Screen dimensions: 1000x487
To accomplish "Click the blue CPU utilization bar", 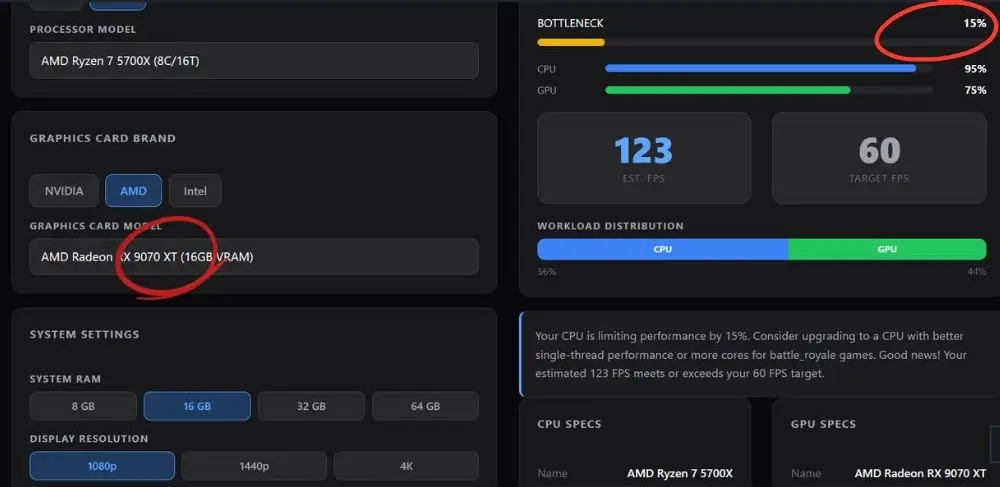I will (x=760, y=69).
